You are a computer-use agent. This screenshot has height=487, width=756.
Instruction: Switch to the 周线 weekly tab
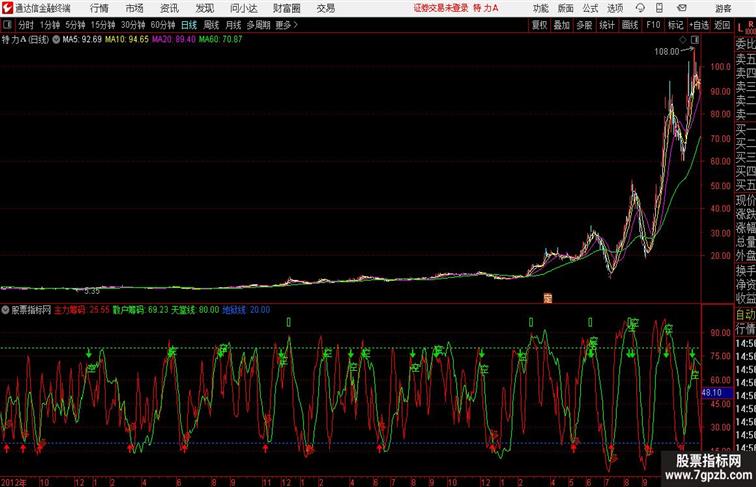tap(211, 25)
